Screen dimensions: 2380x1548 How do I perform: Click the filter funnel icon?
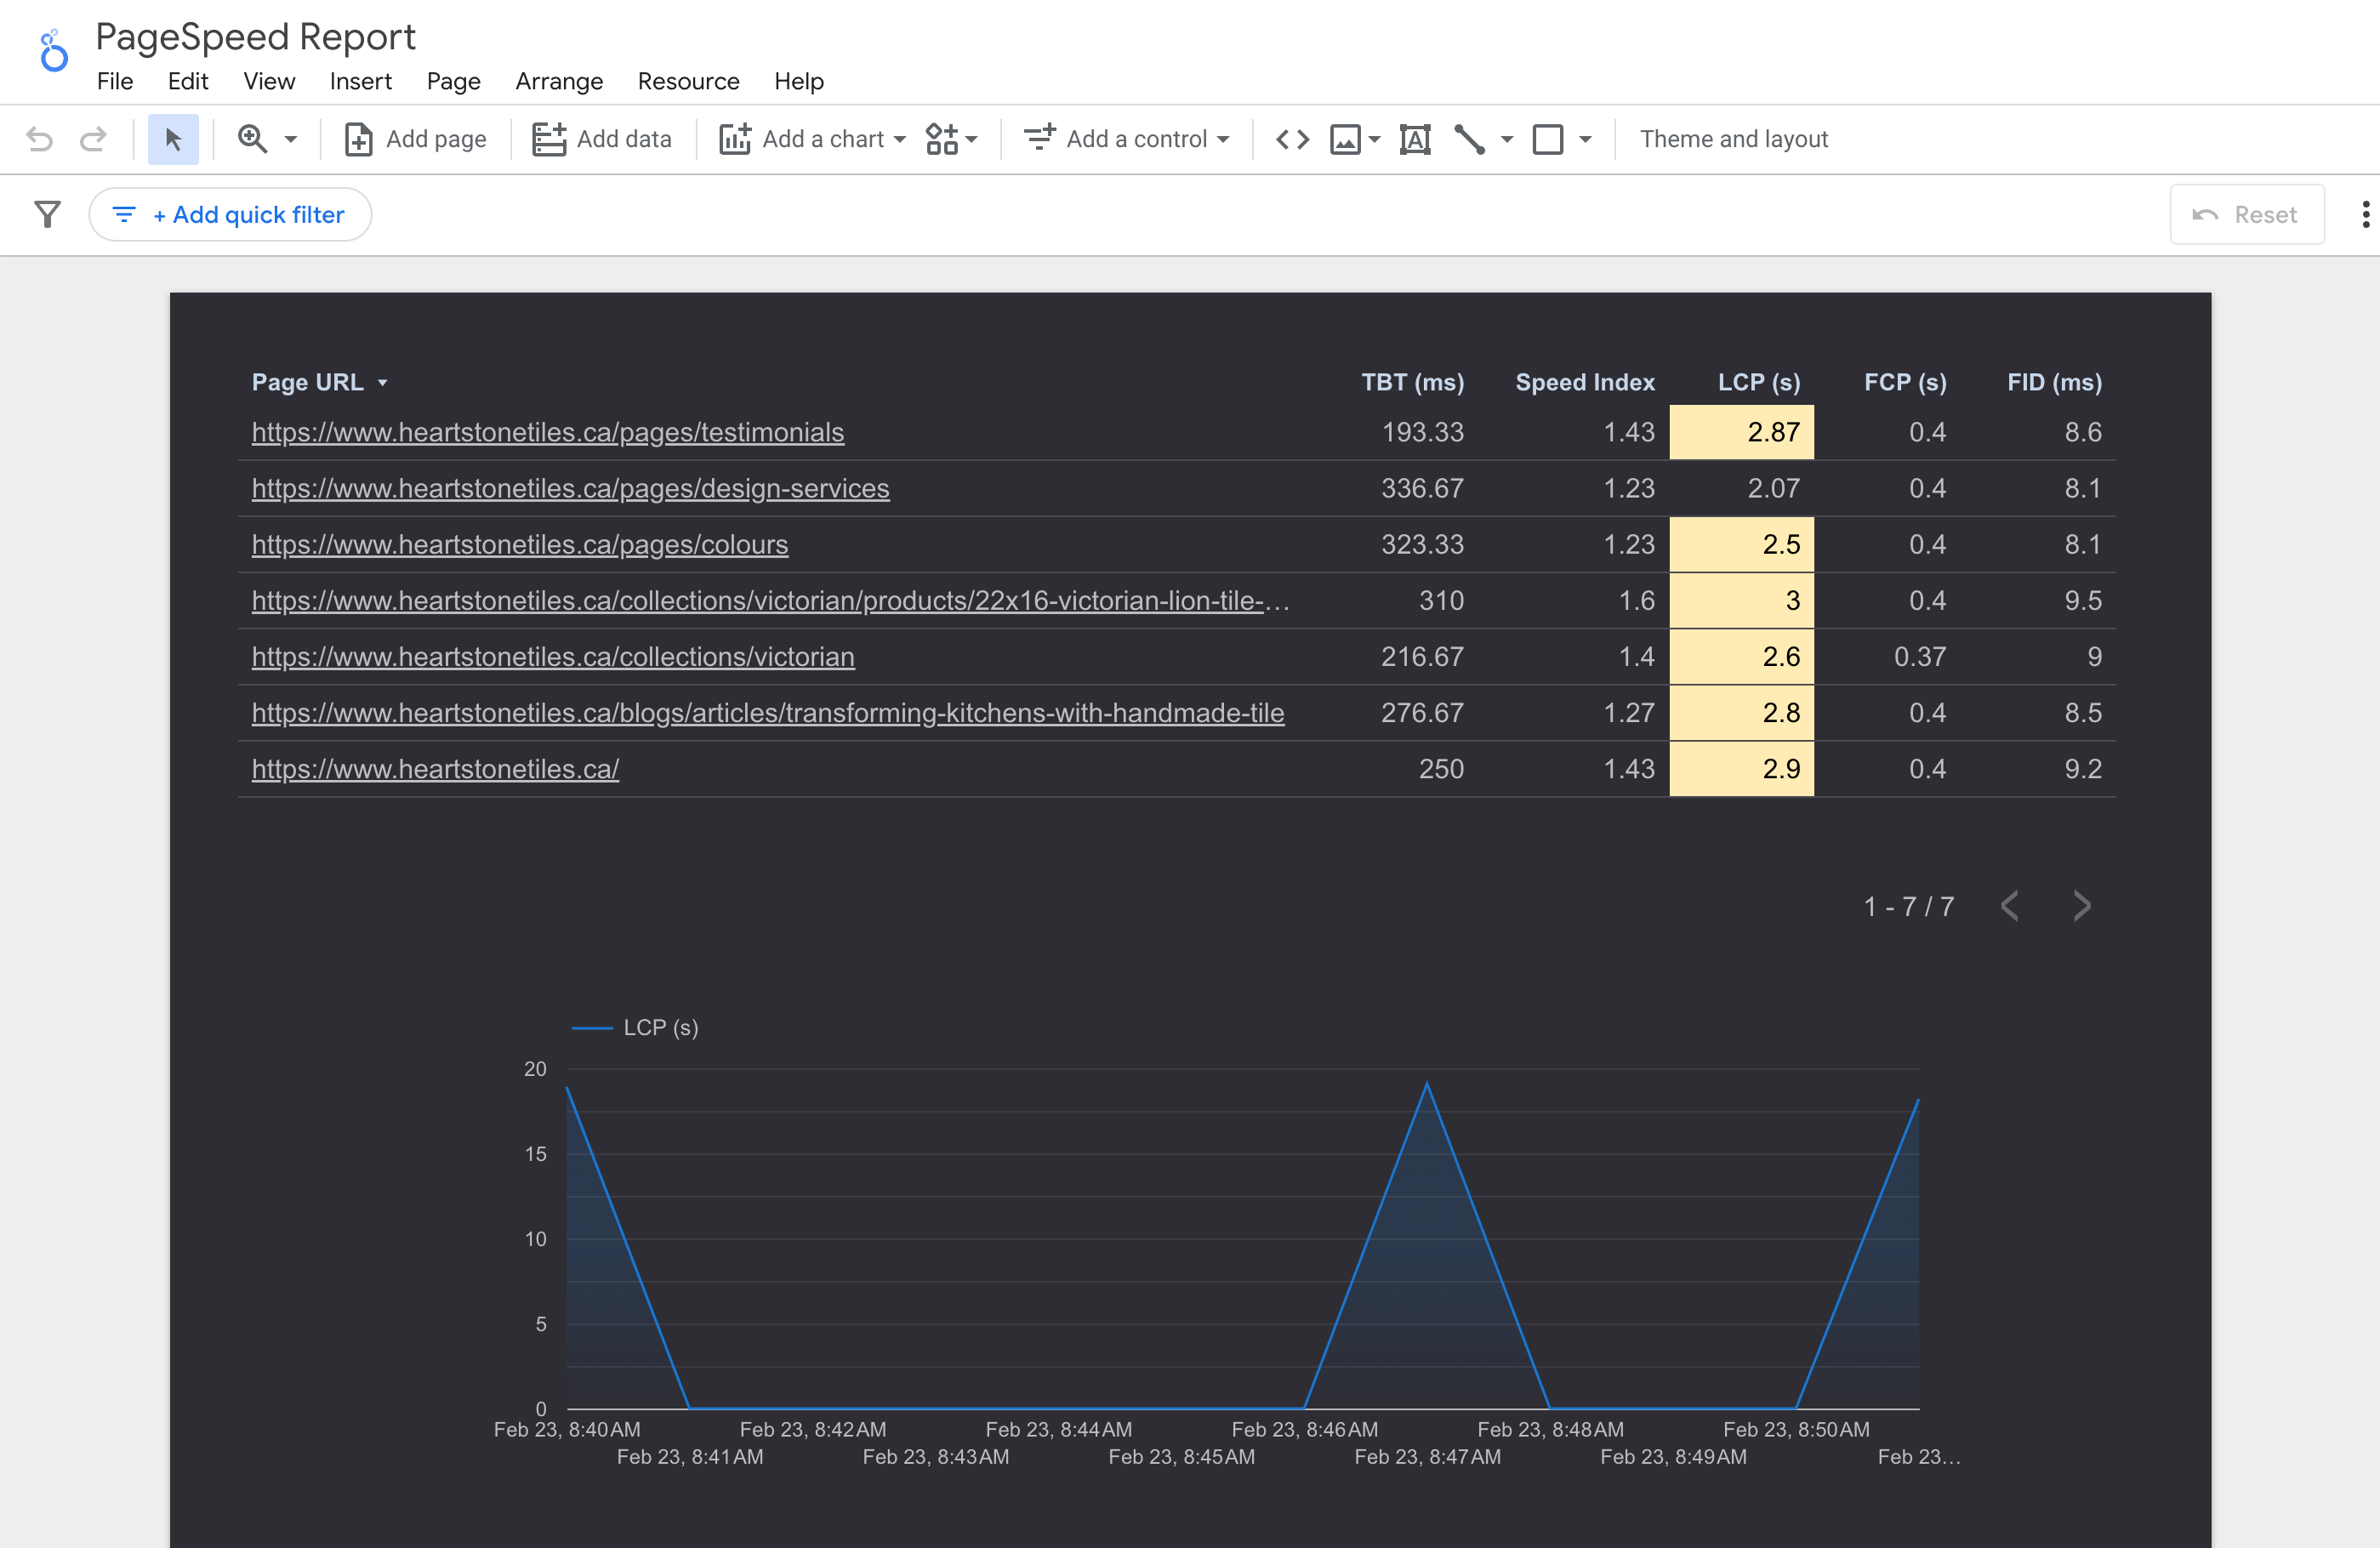pyautogui.click(x=47, y=214)
